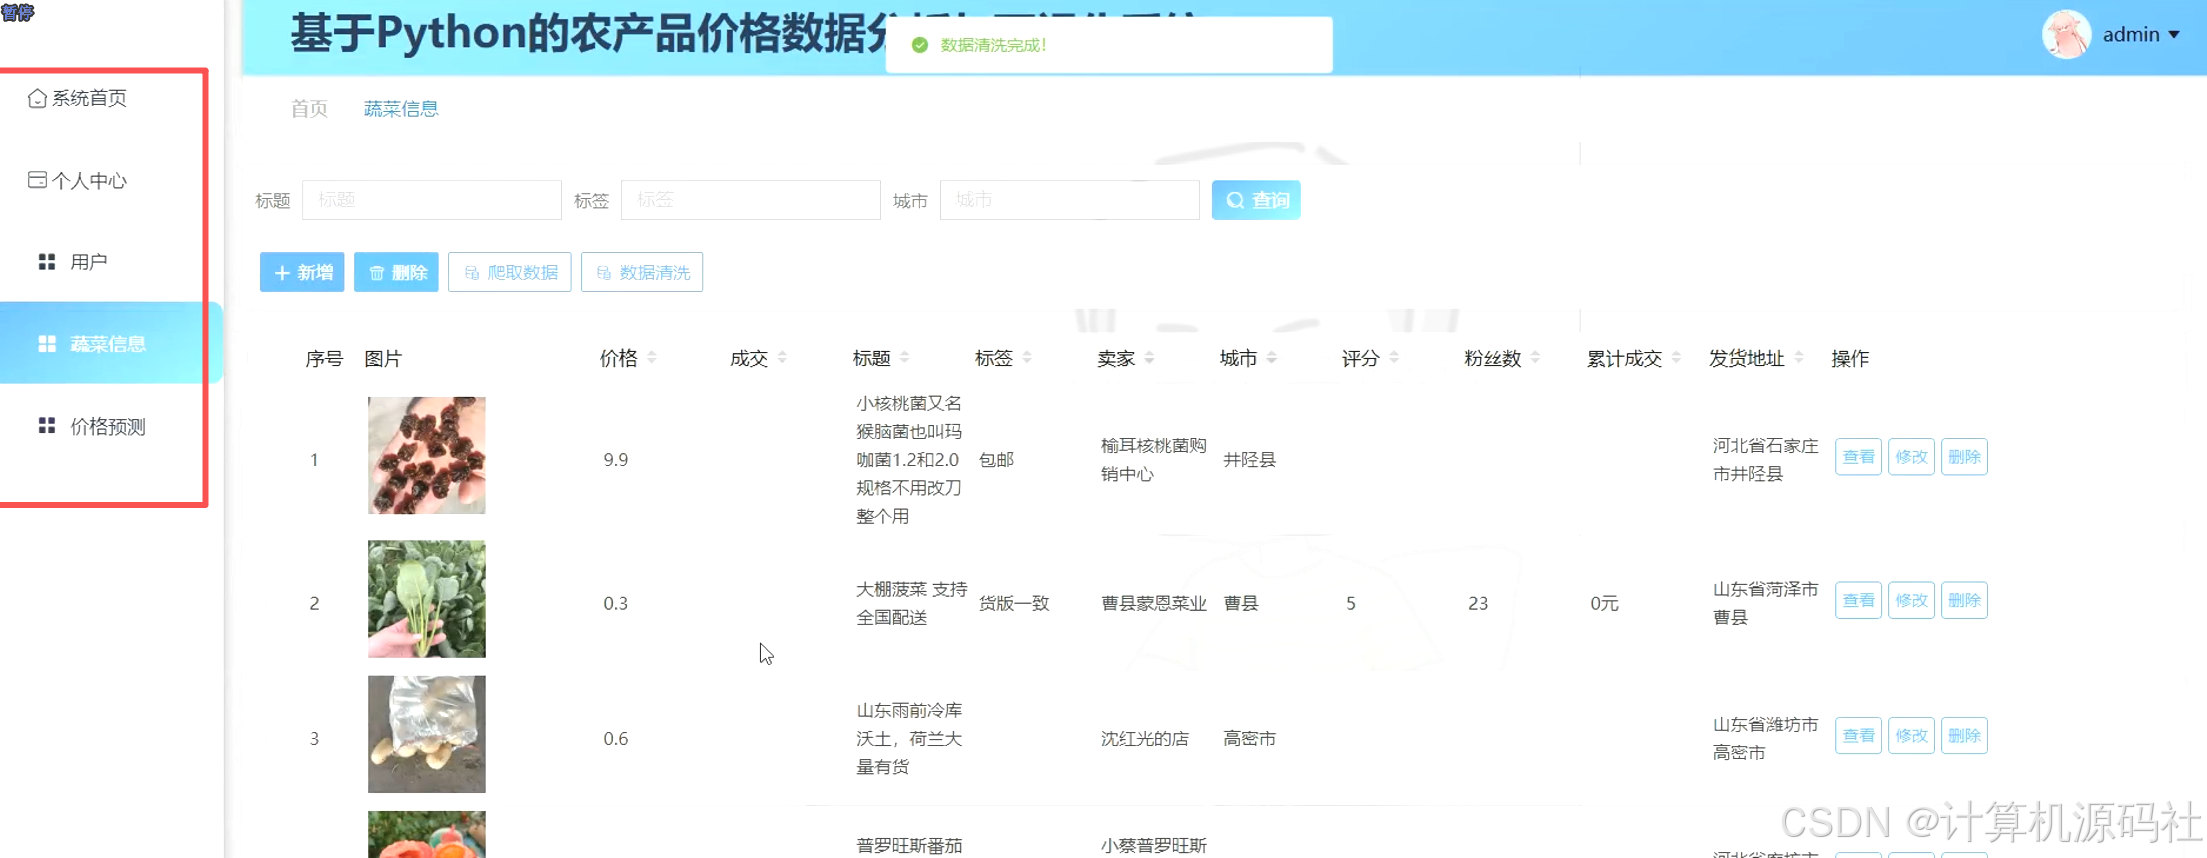Sort the table by 成交 column

click(782, 358)
